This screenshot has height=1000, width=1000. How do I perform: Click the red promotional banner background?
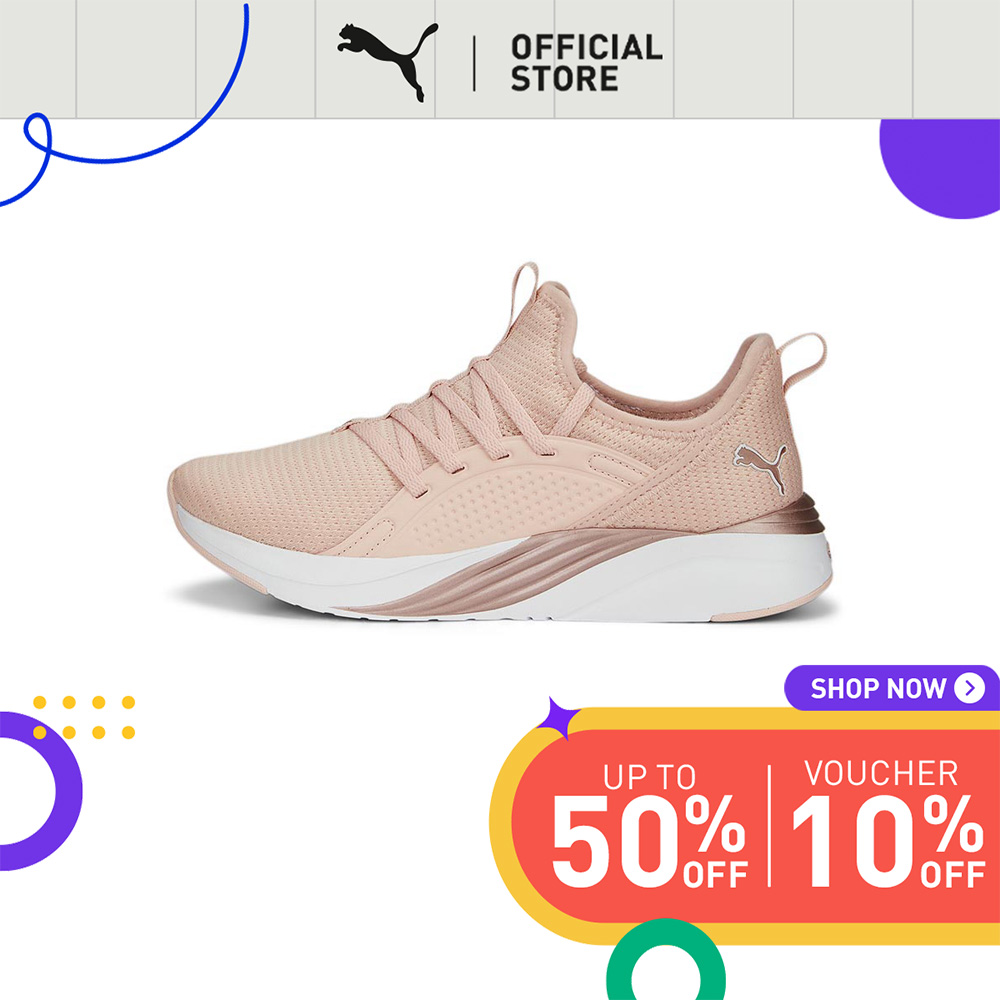pos(756,826)
